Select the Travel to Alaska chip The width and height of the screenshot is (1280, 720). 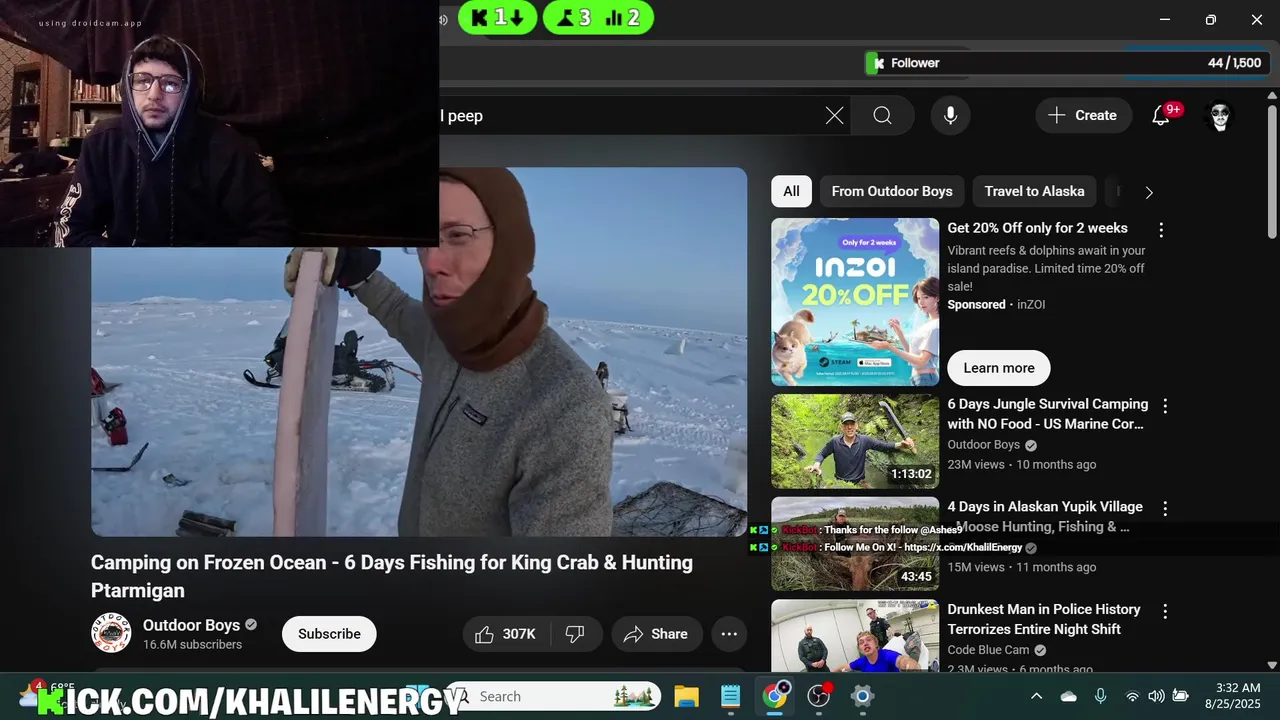(x=1034, y=191)
